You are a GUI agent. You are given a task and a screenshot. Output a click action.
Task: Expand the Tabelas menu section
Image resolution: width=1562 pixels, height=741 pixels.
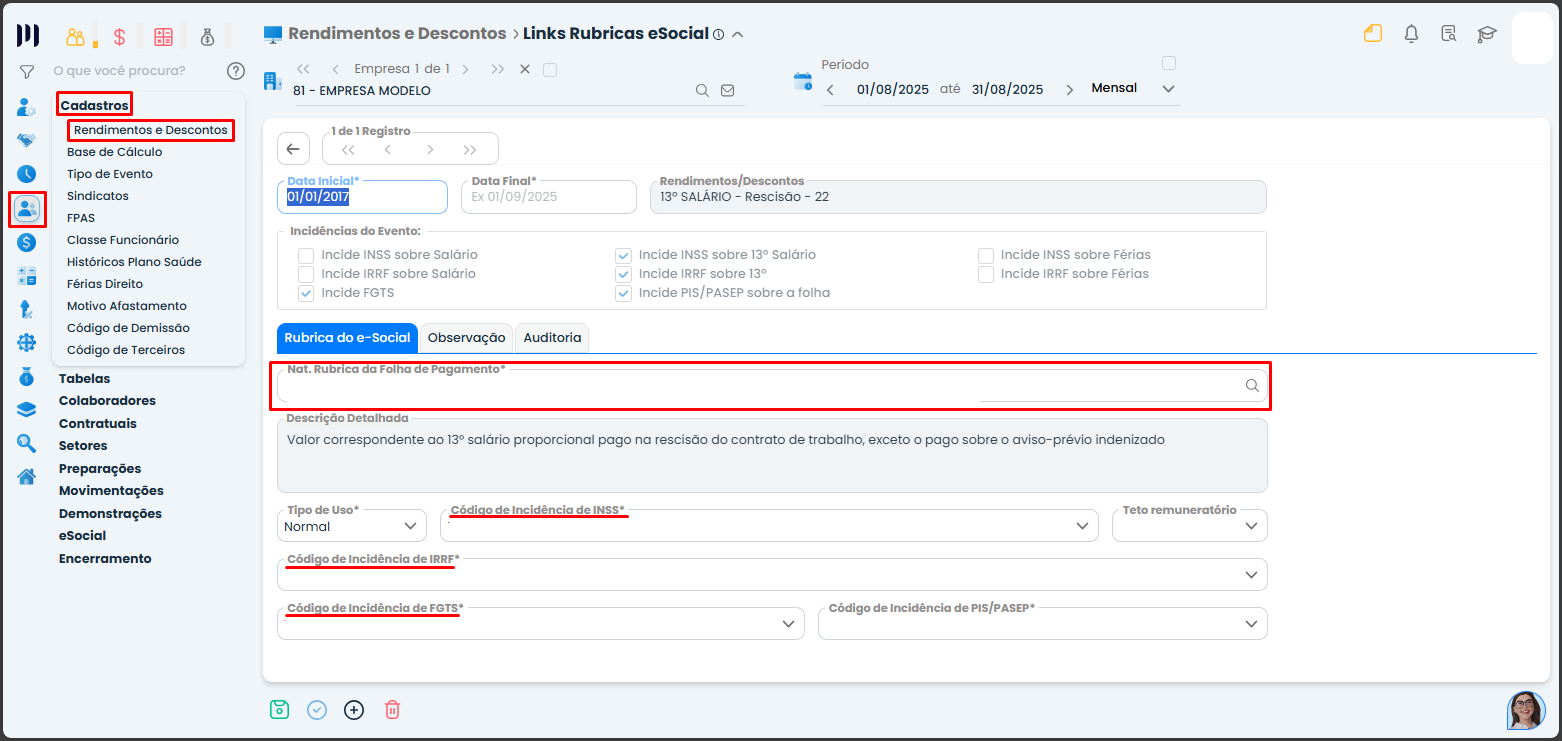pyautogui.click(x=85, y=379)
